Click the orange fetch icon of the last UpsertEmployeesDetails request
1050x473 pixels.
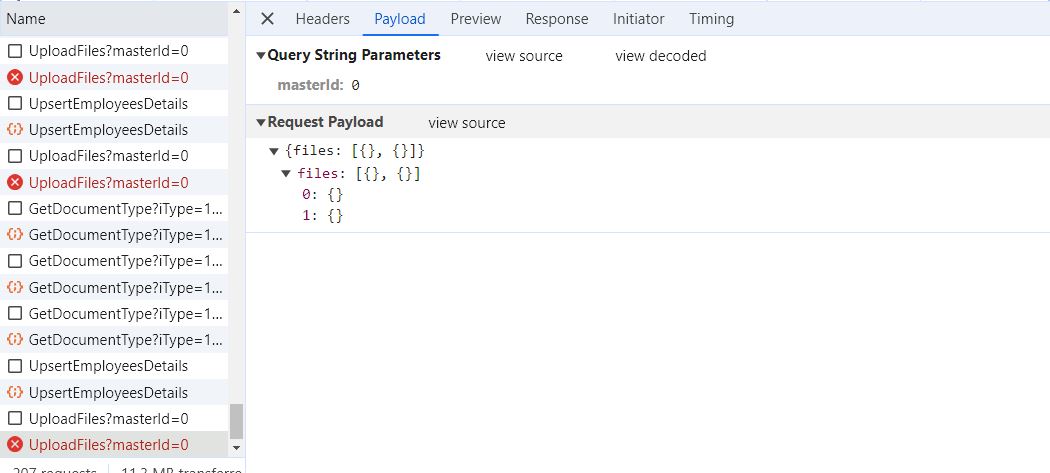[x=15, y=392]
